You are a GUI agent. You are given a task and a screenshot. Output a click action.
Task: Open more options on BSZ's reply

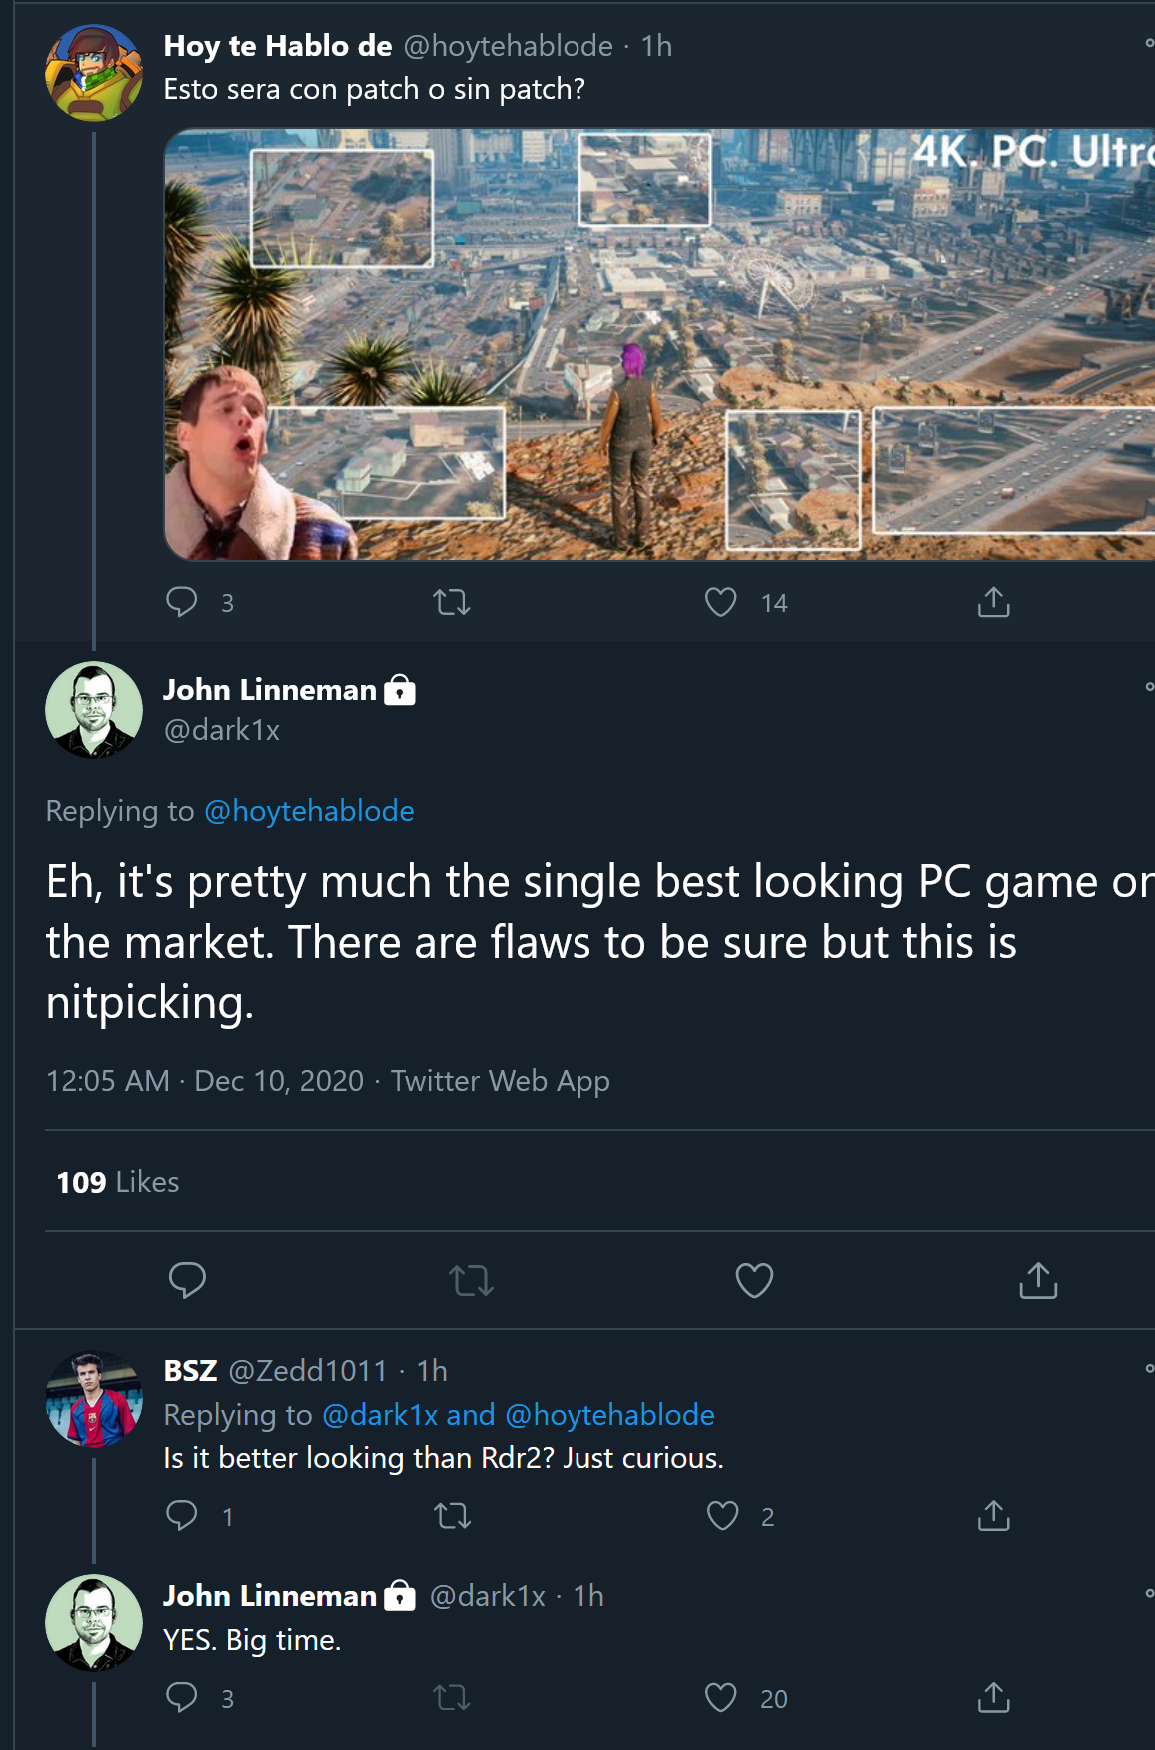coord(1149,1368)
